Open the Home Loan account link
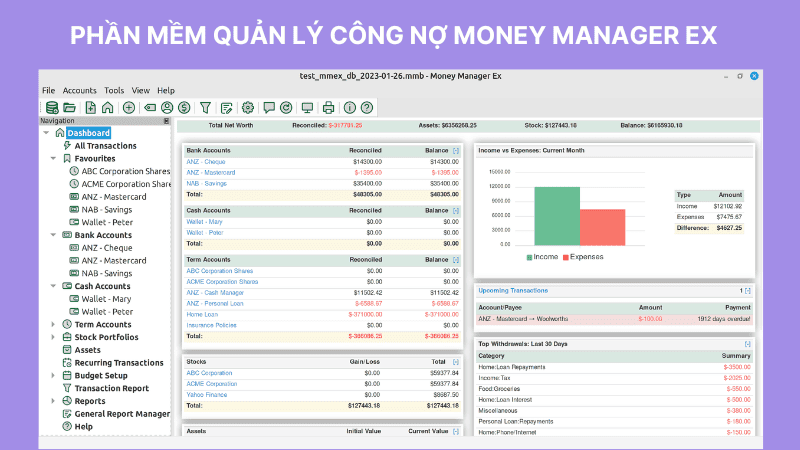 point(202,315)
